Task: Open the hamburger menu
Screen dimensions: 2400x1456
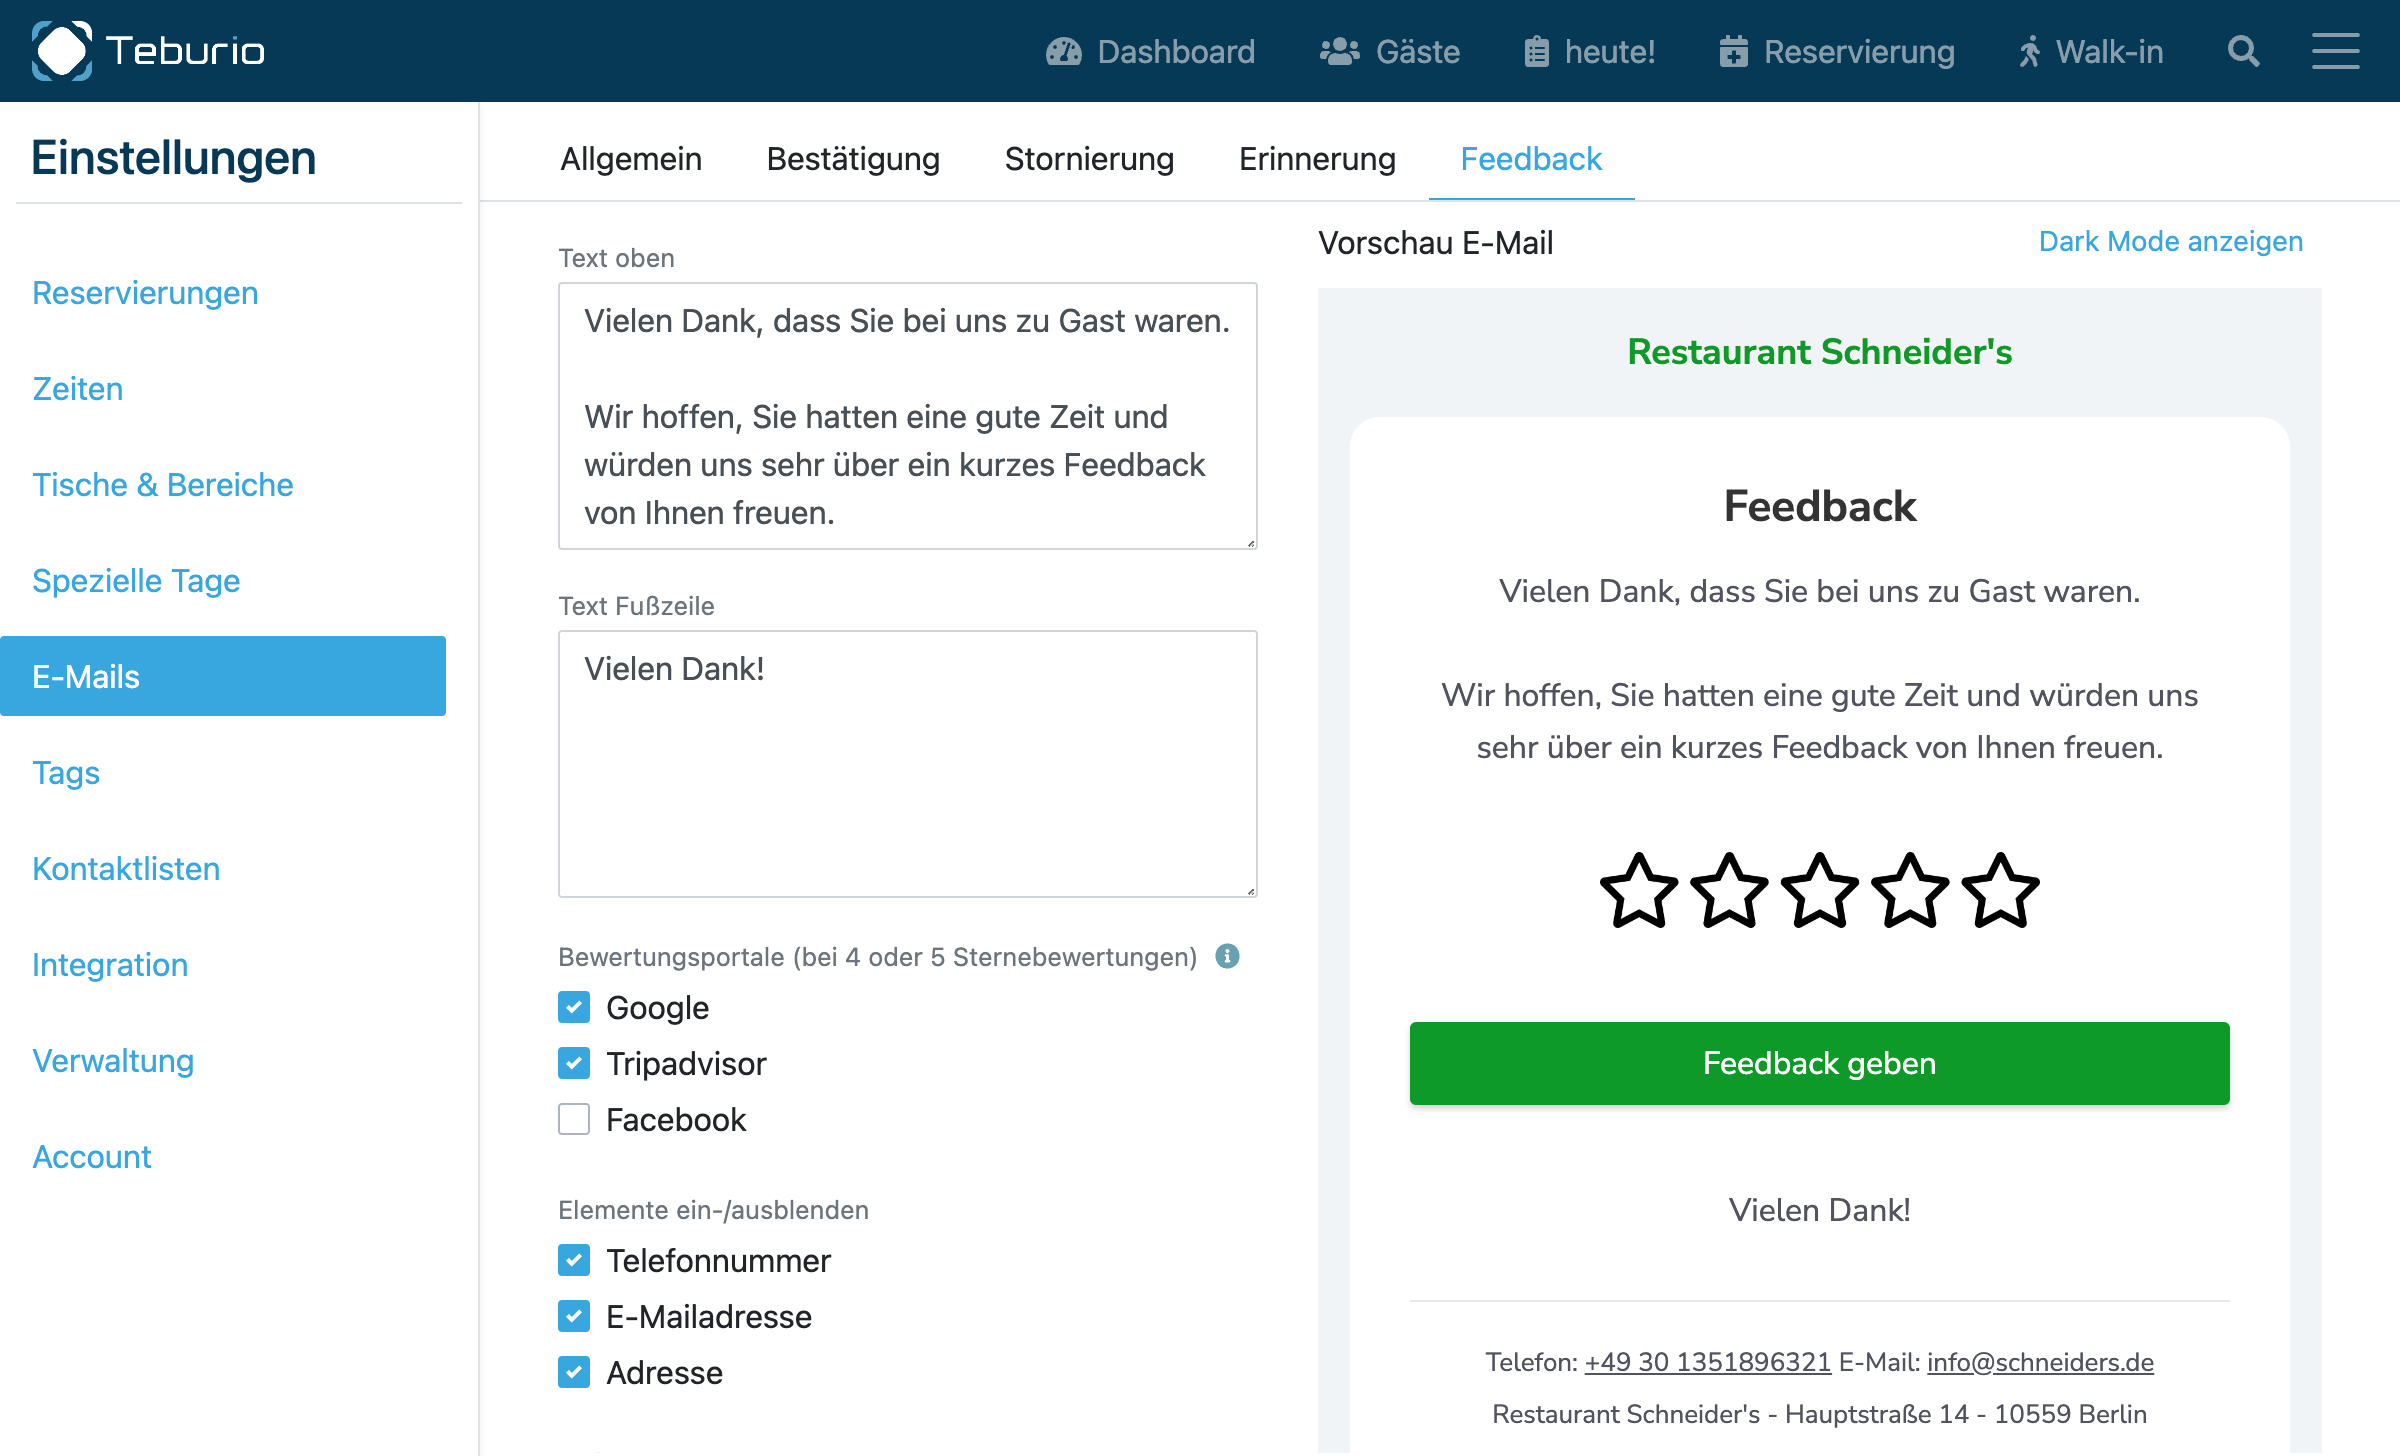Action: 2336,51
